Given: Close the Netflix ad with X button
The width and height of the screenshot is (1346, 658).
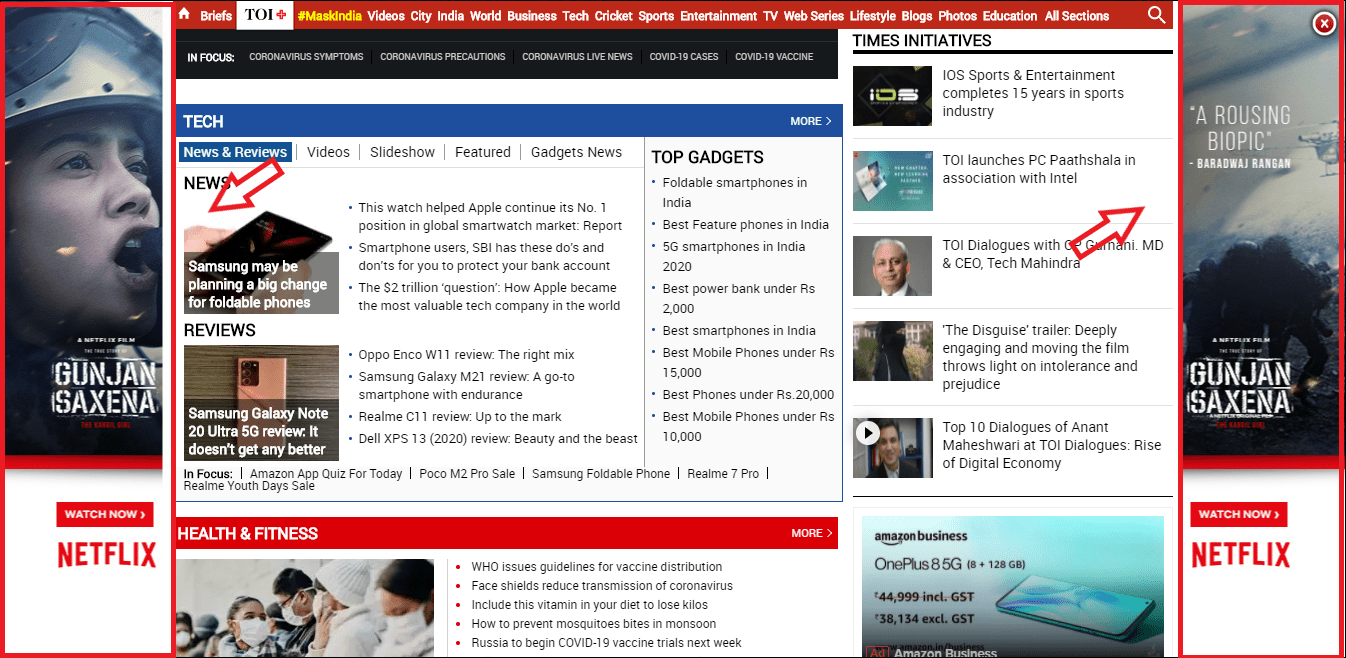Looking at the screenshot, I should coord(1323,23).
